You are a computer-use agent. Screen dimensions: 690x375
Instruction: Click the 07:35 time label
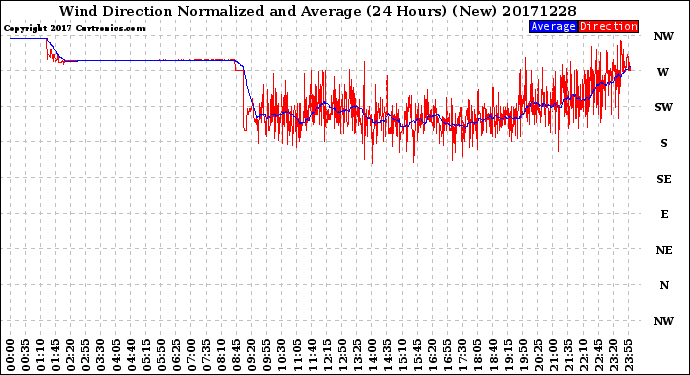pos(206,355)
